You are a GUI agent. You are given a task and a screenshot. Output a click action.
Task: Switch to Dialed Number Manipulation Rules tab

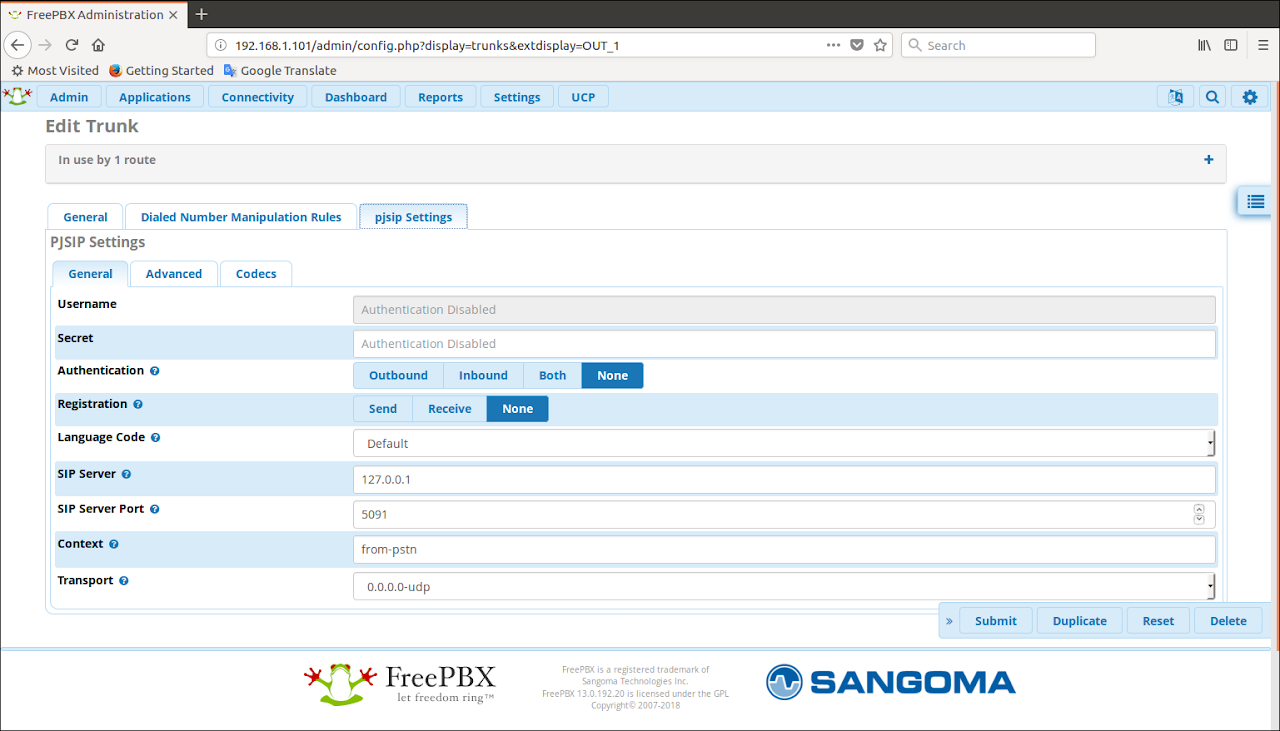point(241,217)
